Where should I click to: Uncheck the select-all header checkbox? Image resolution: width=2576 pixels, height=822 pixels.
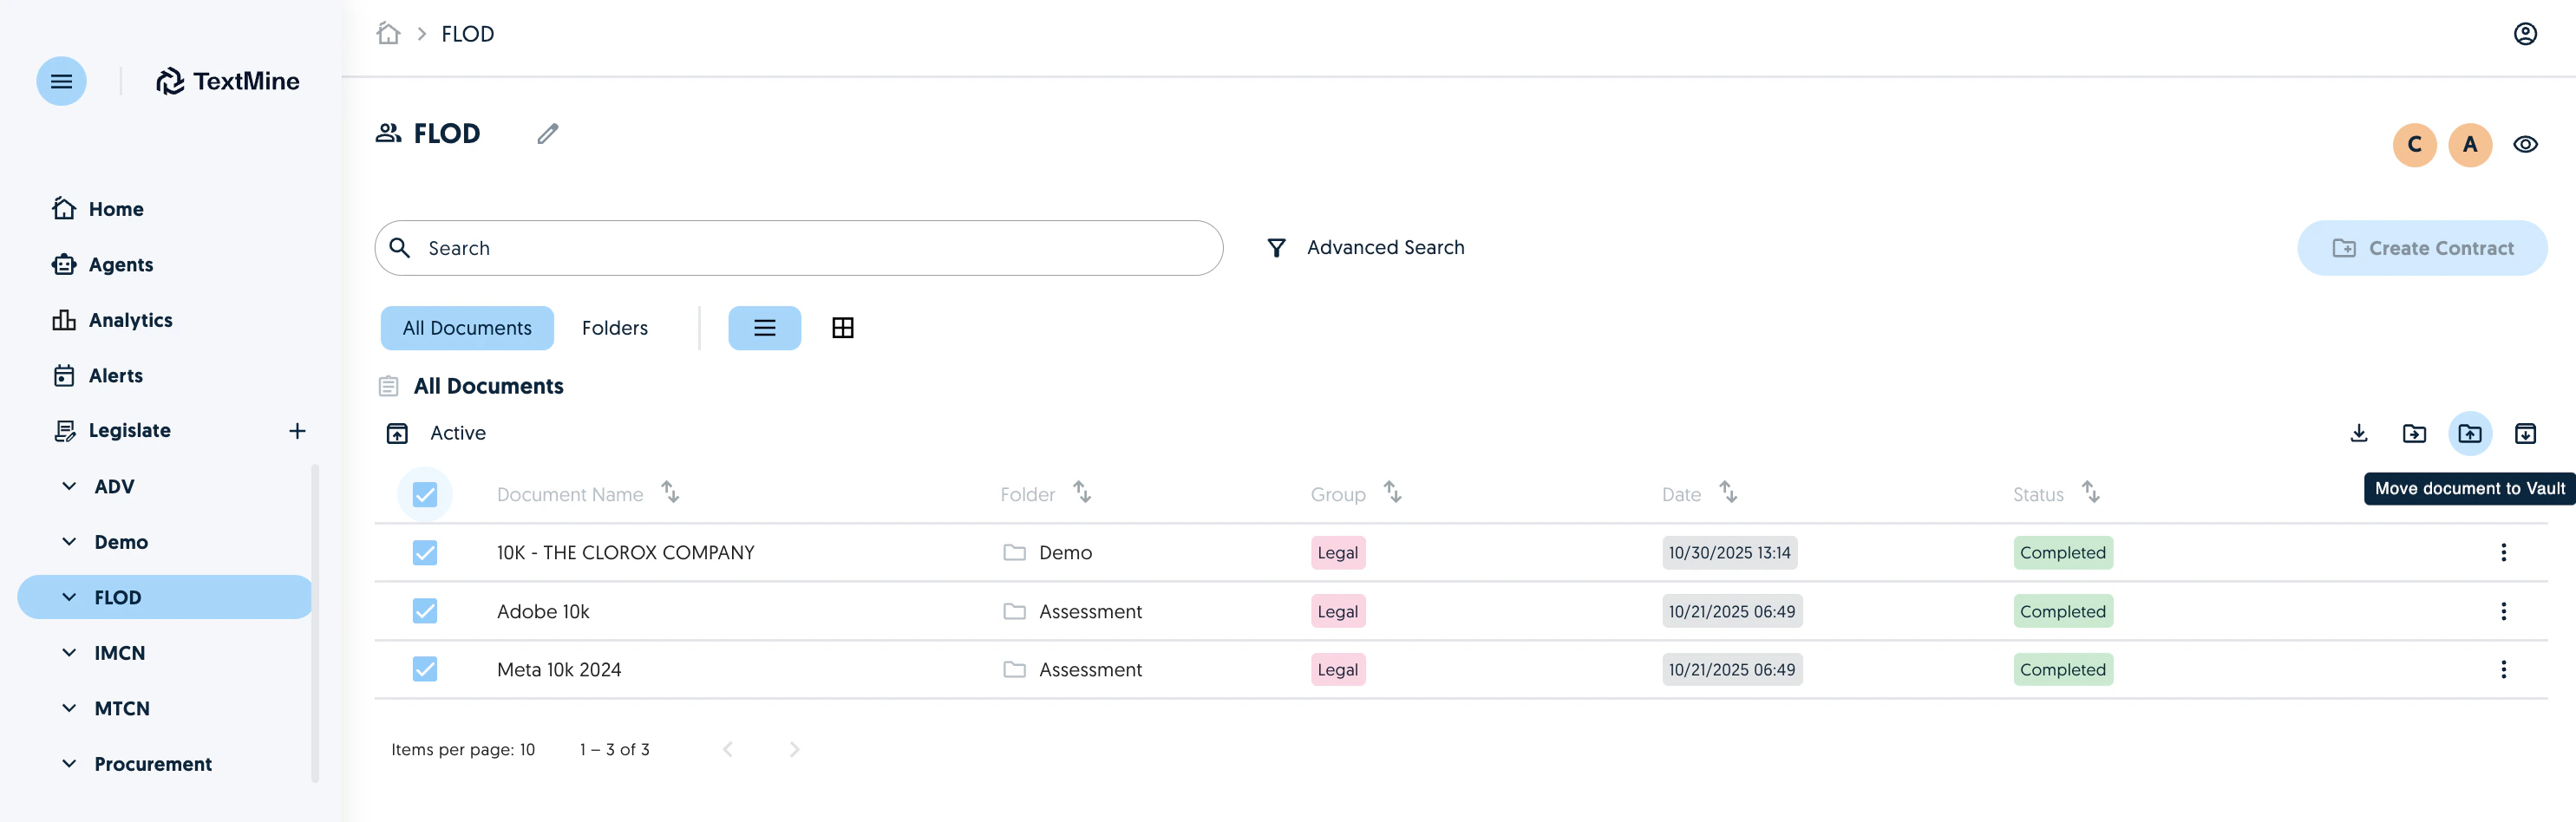point(425,494)
